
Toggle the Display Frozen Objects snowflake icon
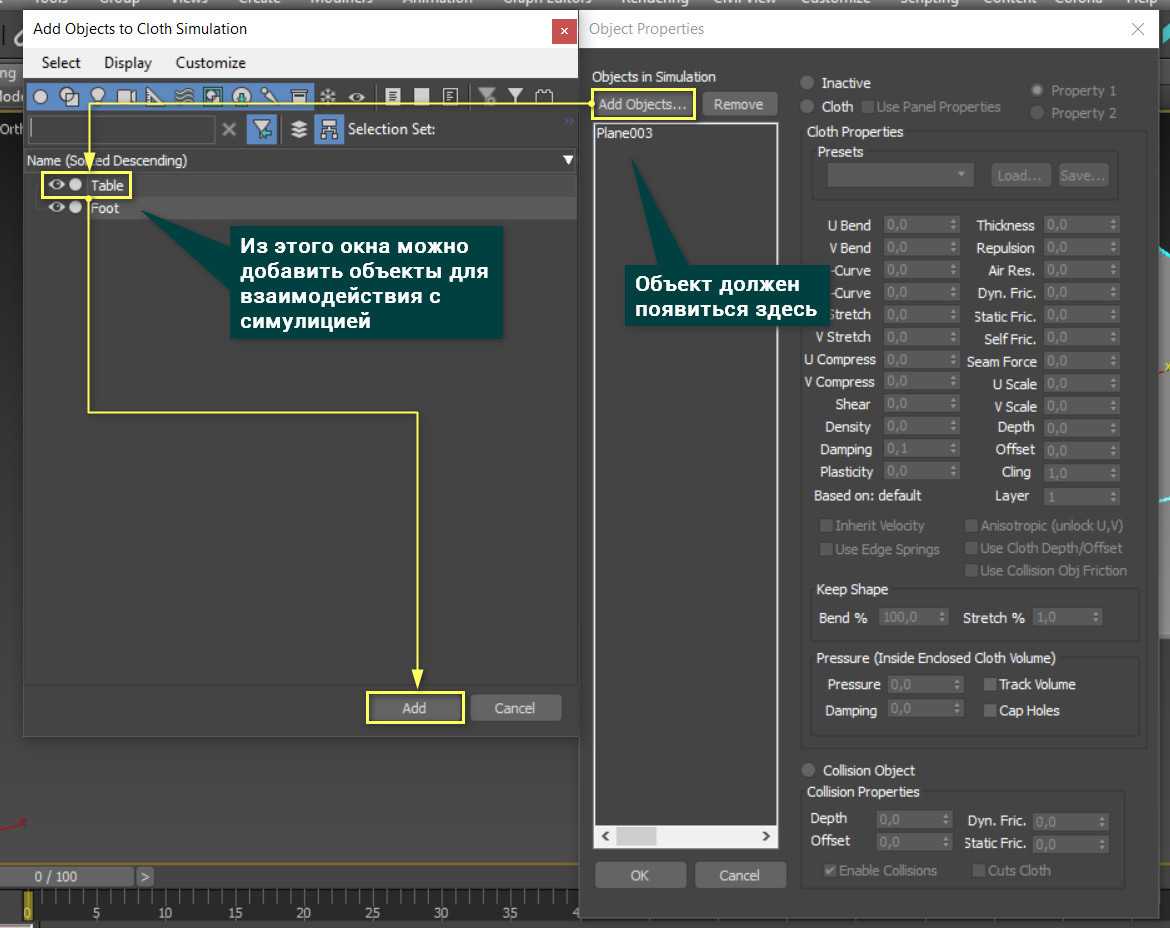[x=327, y=97]
